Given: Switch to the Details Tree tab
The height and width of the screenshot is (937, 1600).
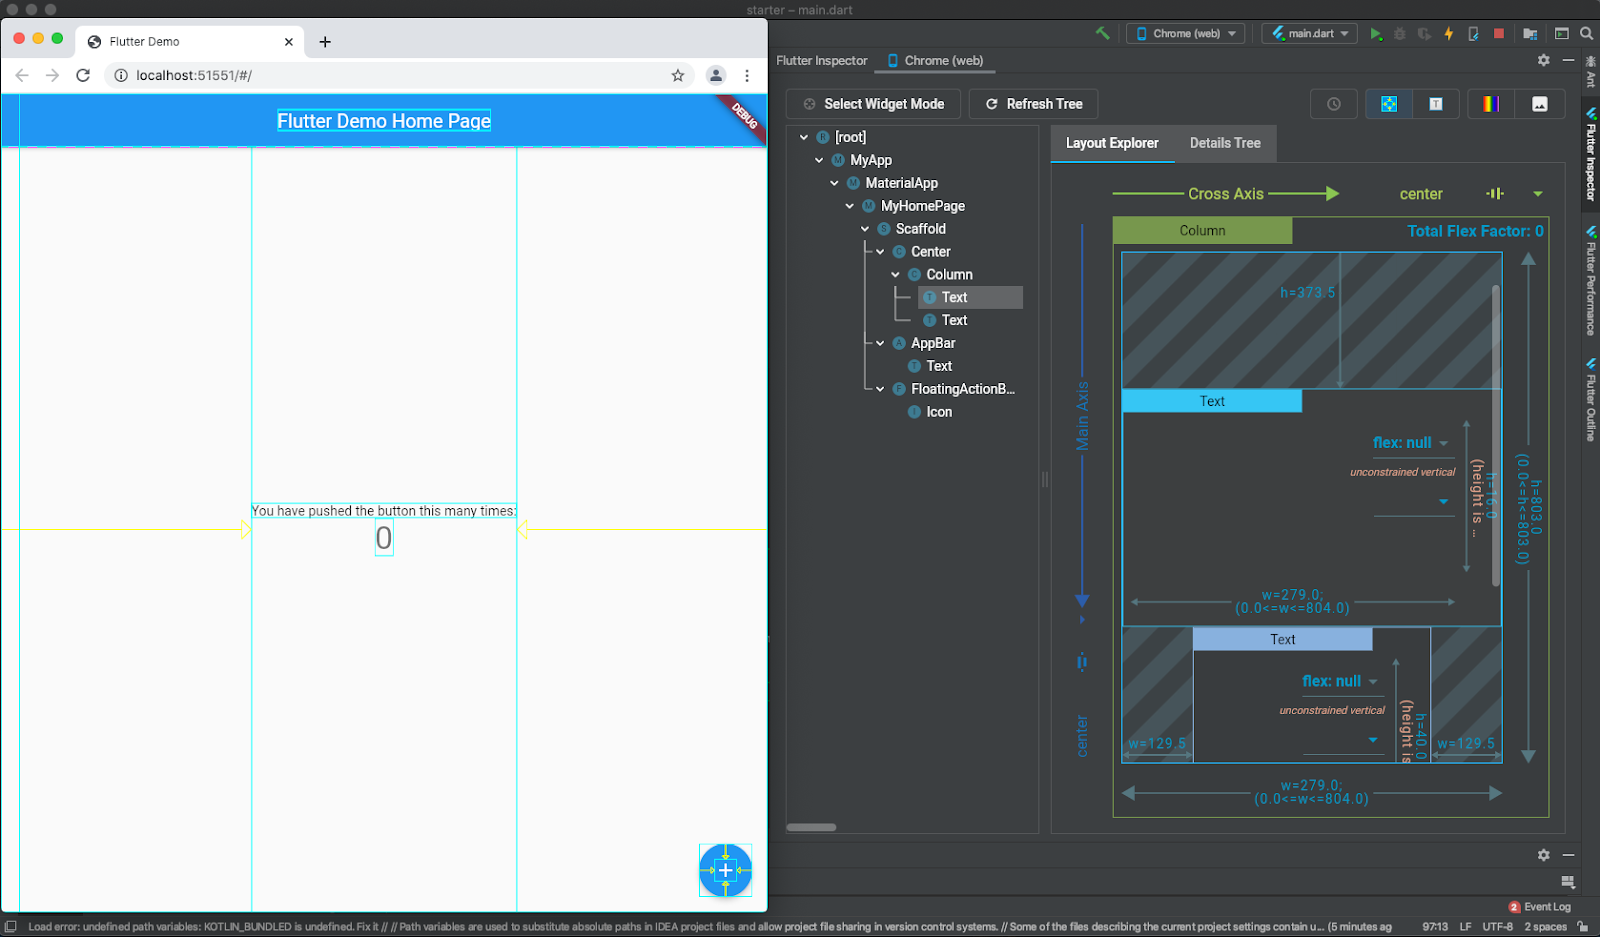Looking at the screenshot, I should (1224, 143).
